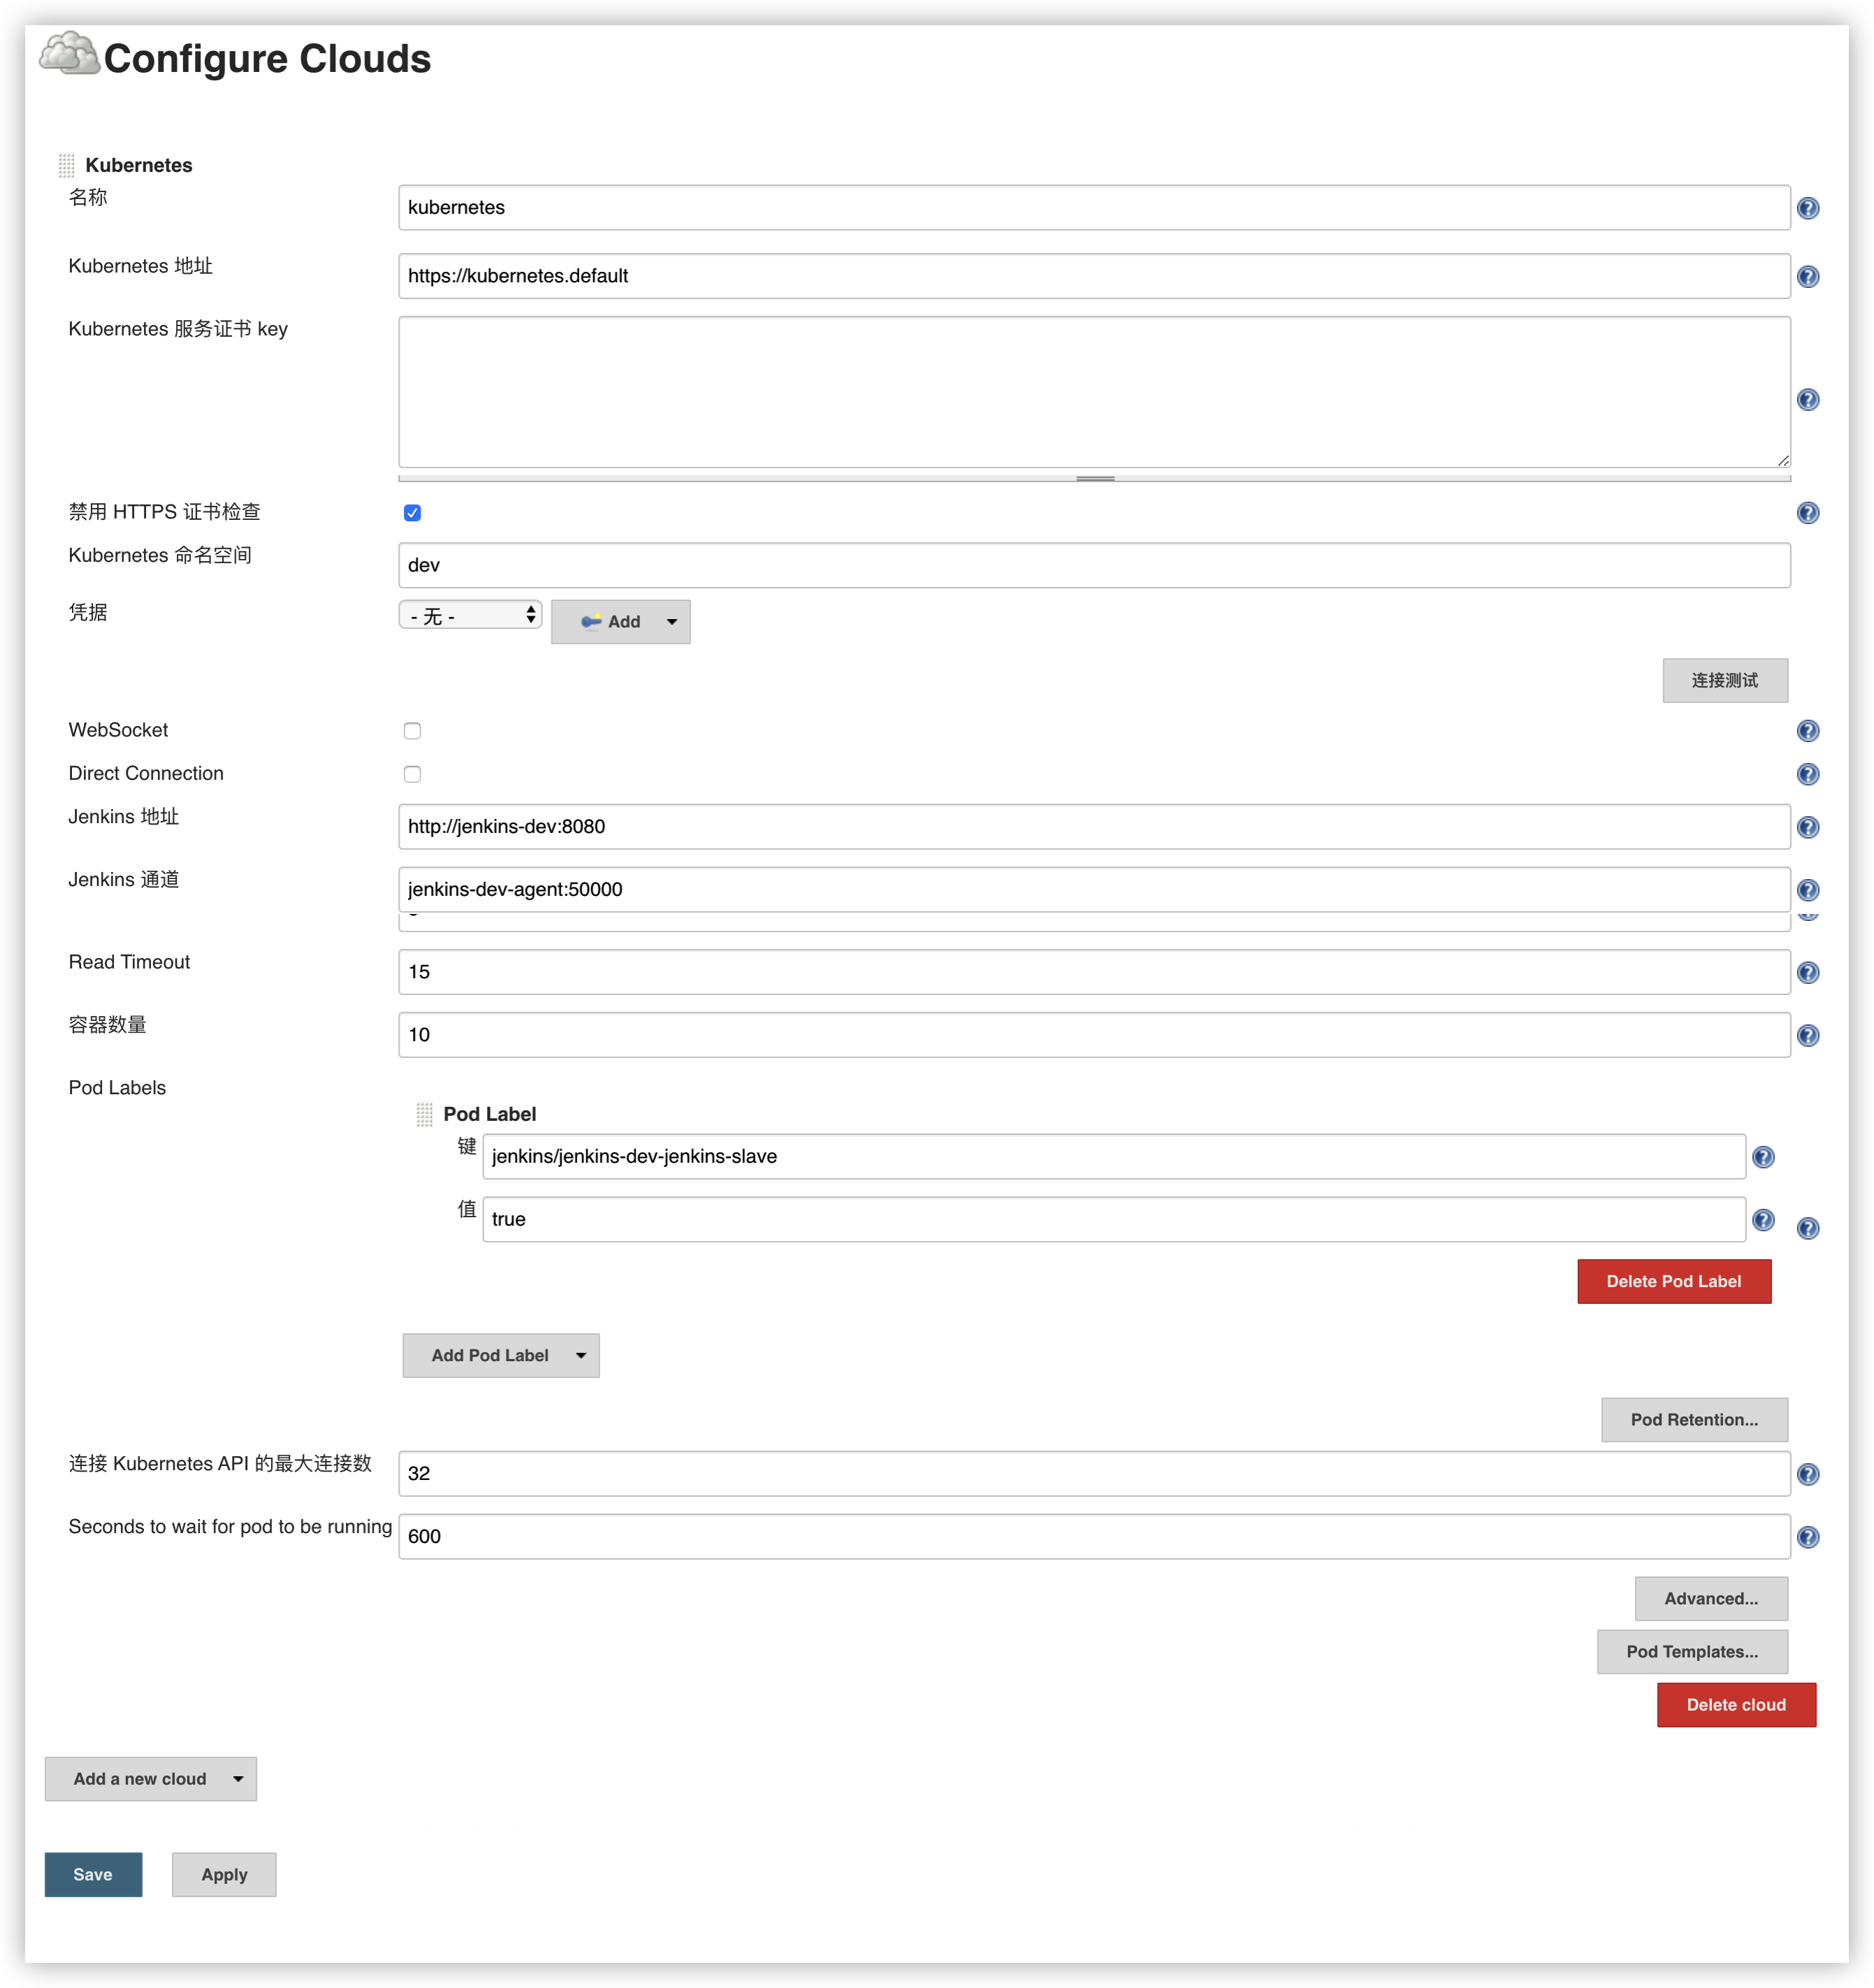Show help for Jenkins 地址 field
Viewport: 1874px width, 1988px height.
[1807, 827]
